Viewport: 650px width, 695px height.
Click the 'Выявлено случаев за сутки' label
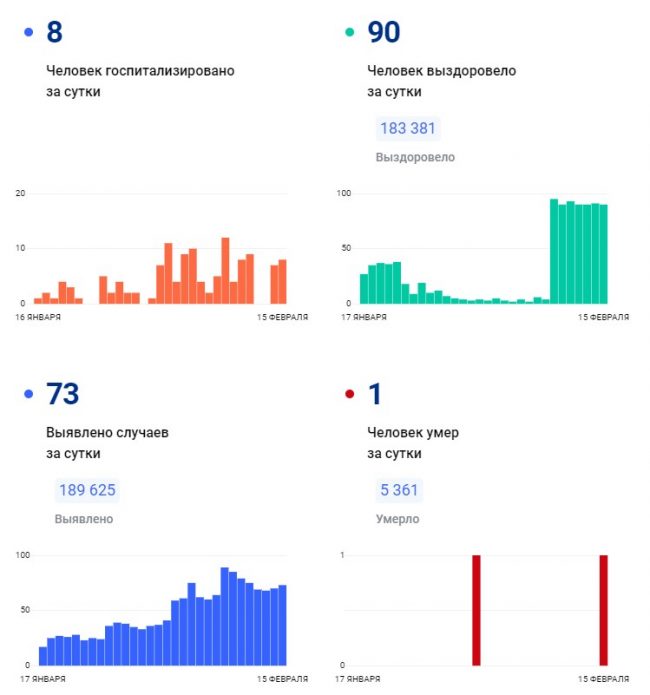pyautogui.click(x=109, y=443)
